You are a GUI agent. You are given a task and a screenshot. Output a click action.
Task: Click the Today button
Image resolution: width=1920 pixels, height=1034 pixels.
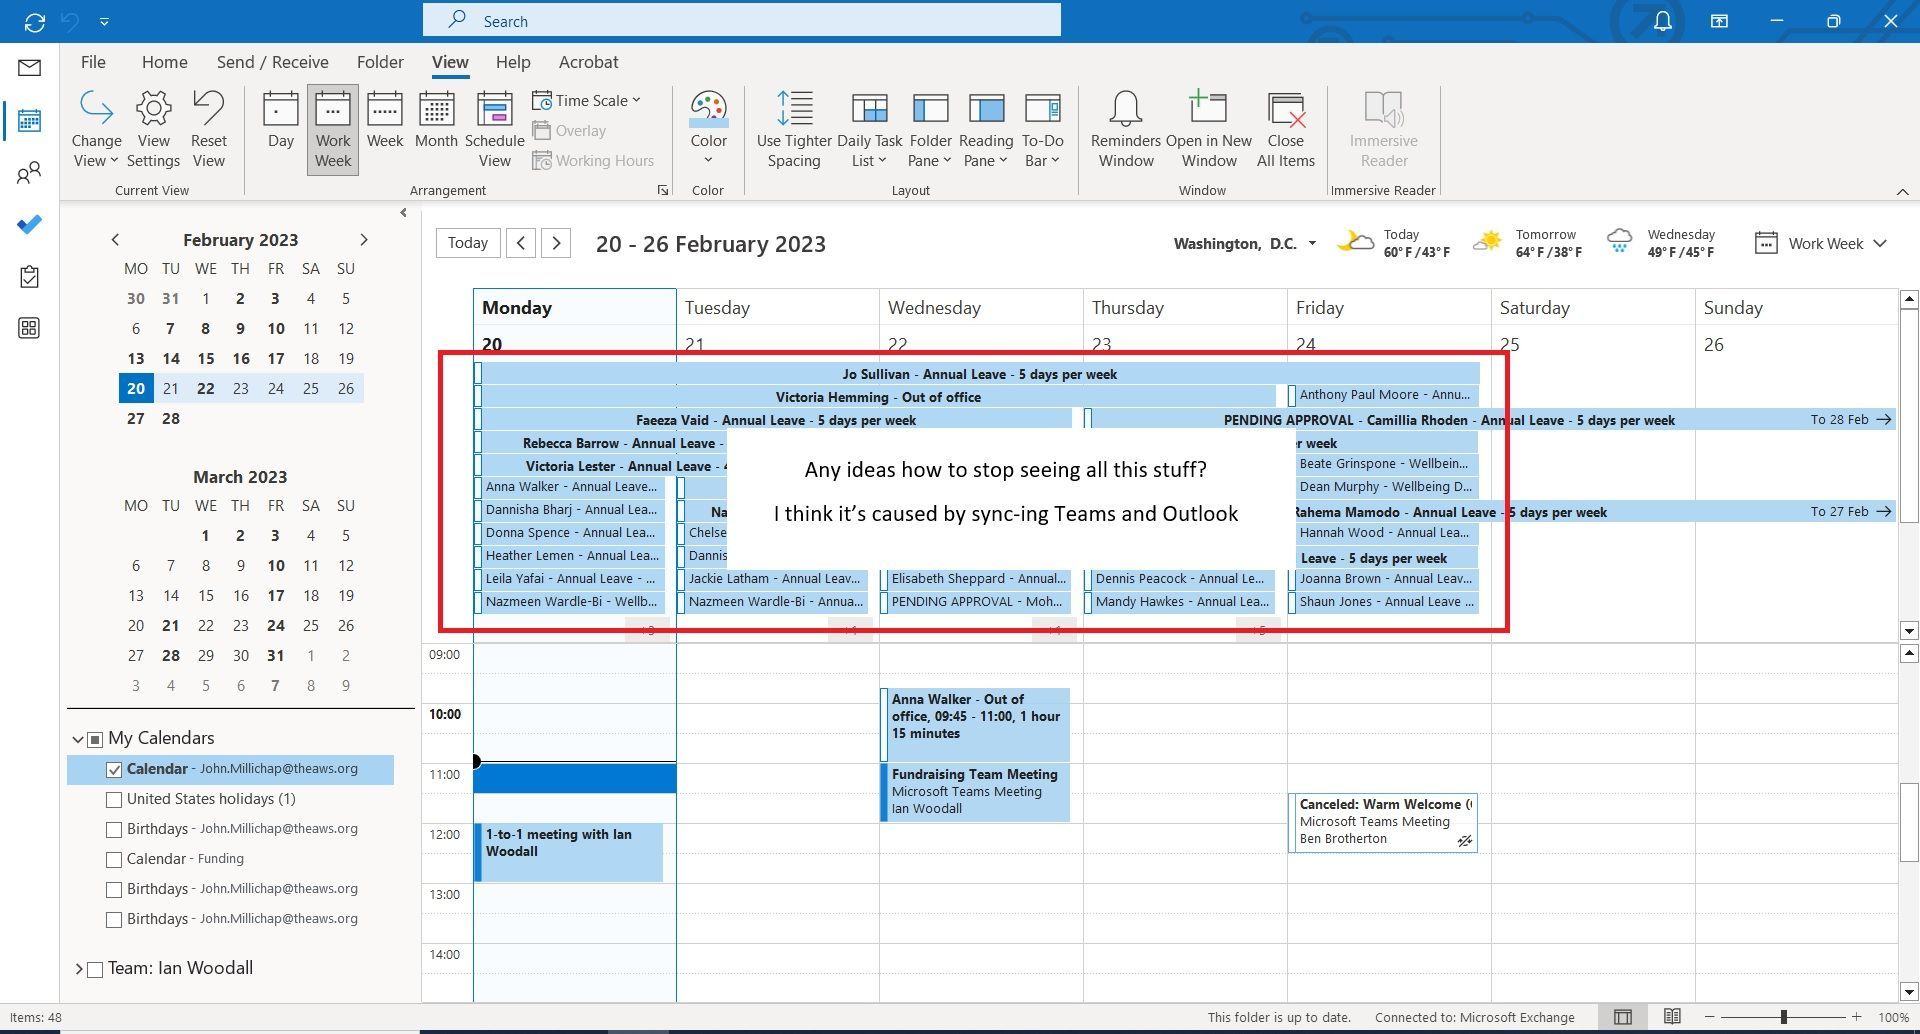coord(467,242)
